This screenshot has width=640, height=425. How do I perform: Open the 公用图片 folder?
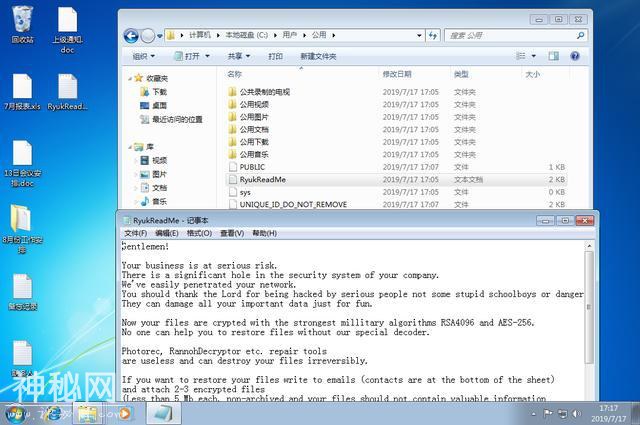point(254,117)
